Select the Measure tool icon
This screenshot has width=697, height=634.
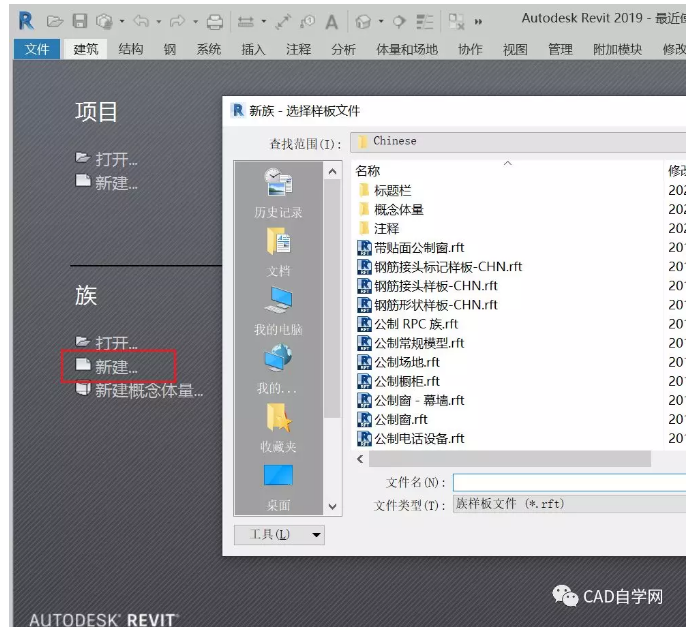pos(245,21)
